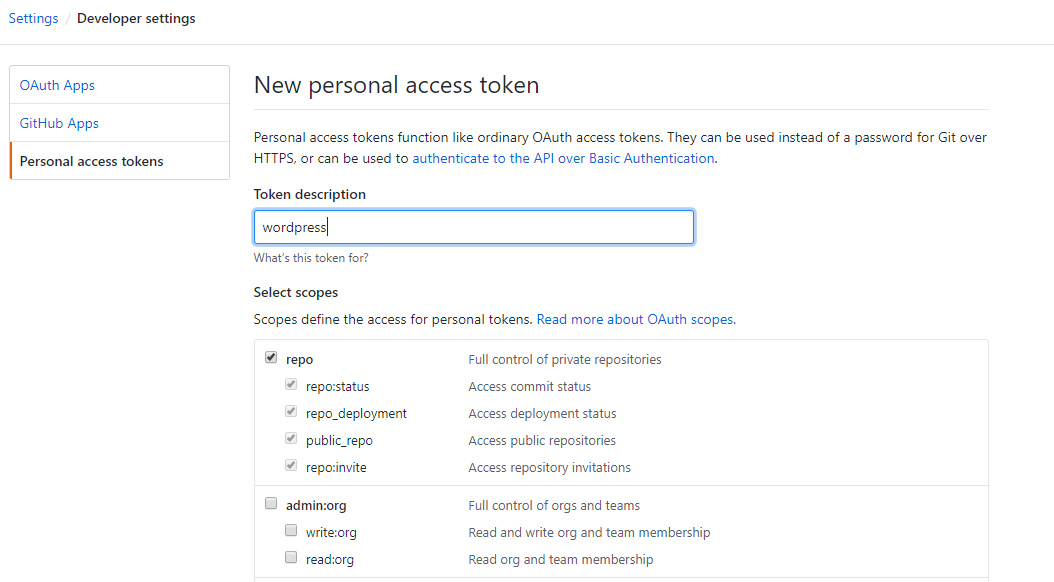Toggle the public_repo checkbox
The height and width of the screenshot is (582, 1054).
coord(291,439)
